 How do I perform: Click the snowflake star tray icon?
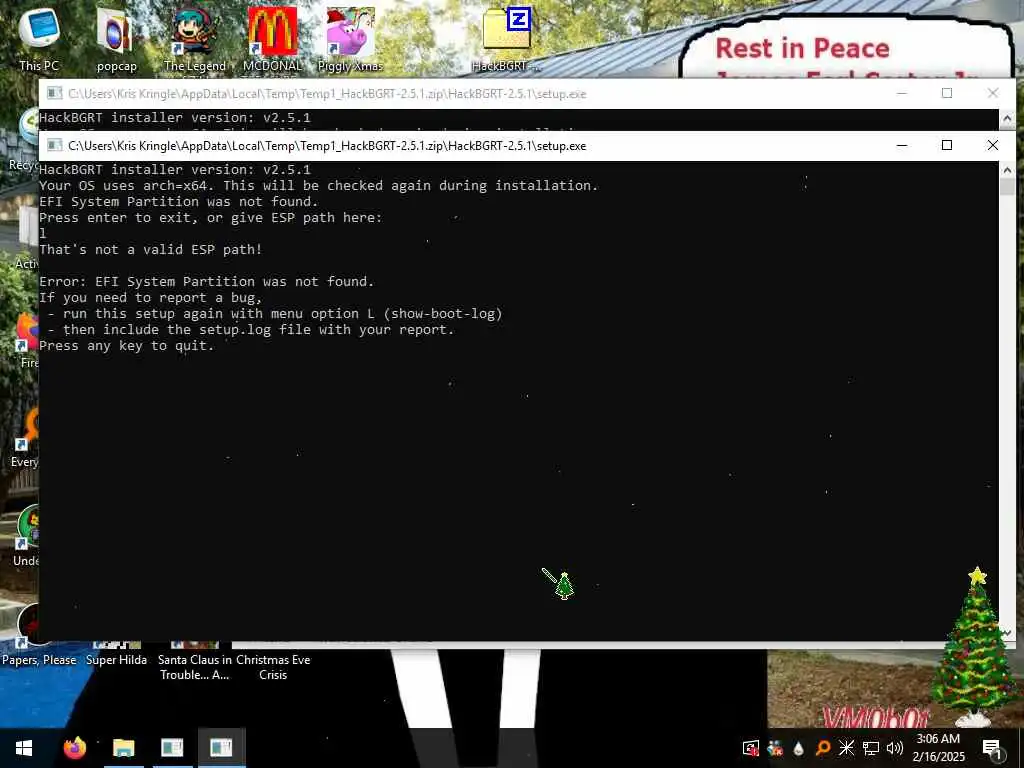point(846,748)
